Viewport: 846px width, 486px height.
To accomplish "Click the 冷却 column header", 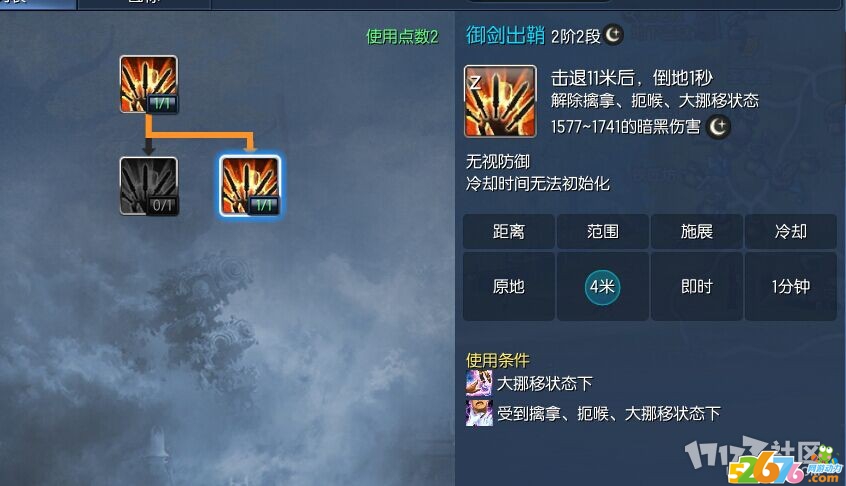I will click(x=790, y=231).
